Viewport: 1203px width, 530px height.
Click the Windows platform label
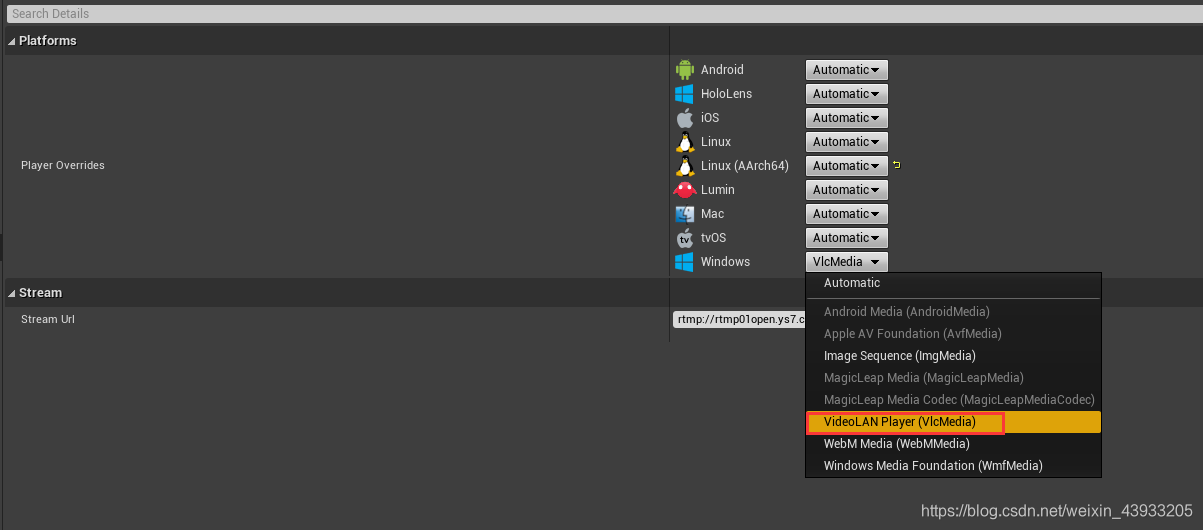tap(725, 262)
